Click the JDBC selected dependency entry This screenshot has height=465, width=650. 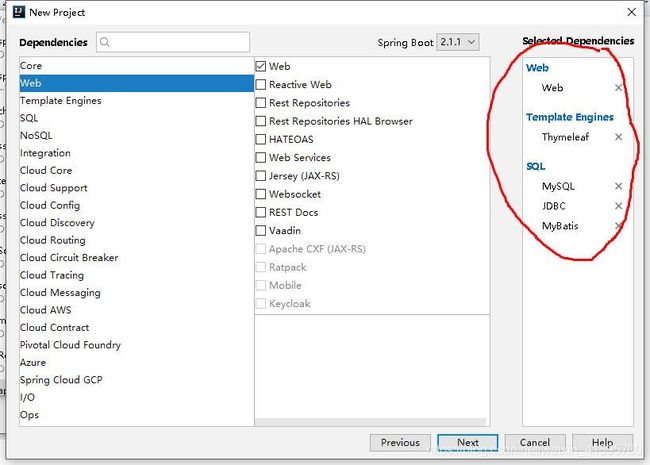[554, 206]
